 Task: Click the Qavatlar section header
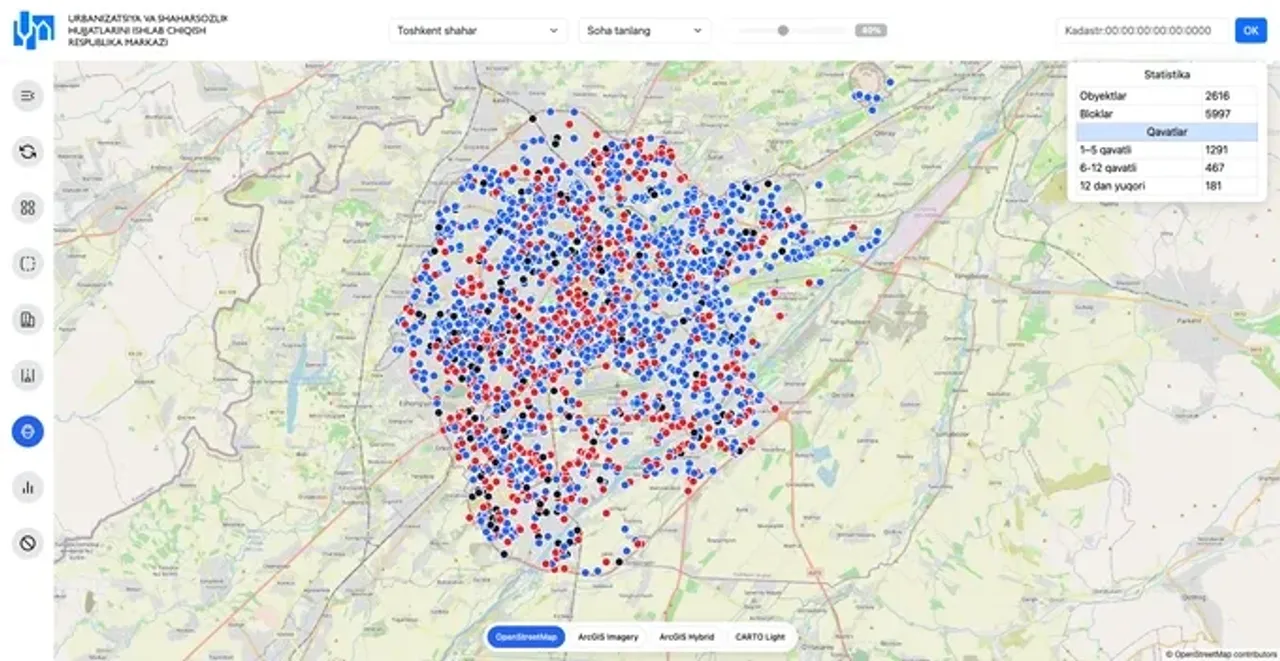click(1167, 132)
